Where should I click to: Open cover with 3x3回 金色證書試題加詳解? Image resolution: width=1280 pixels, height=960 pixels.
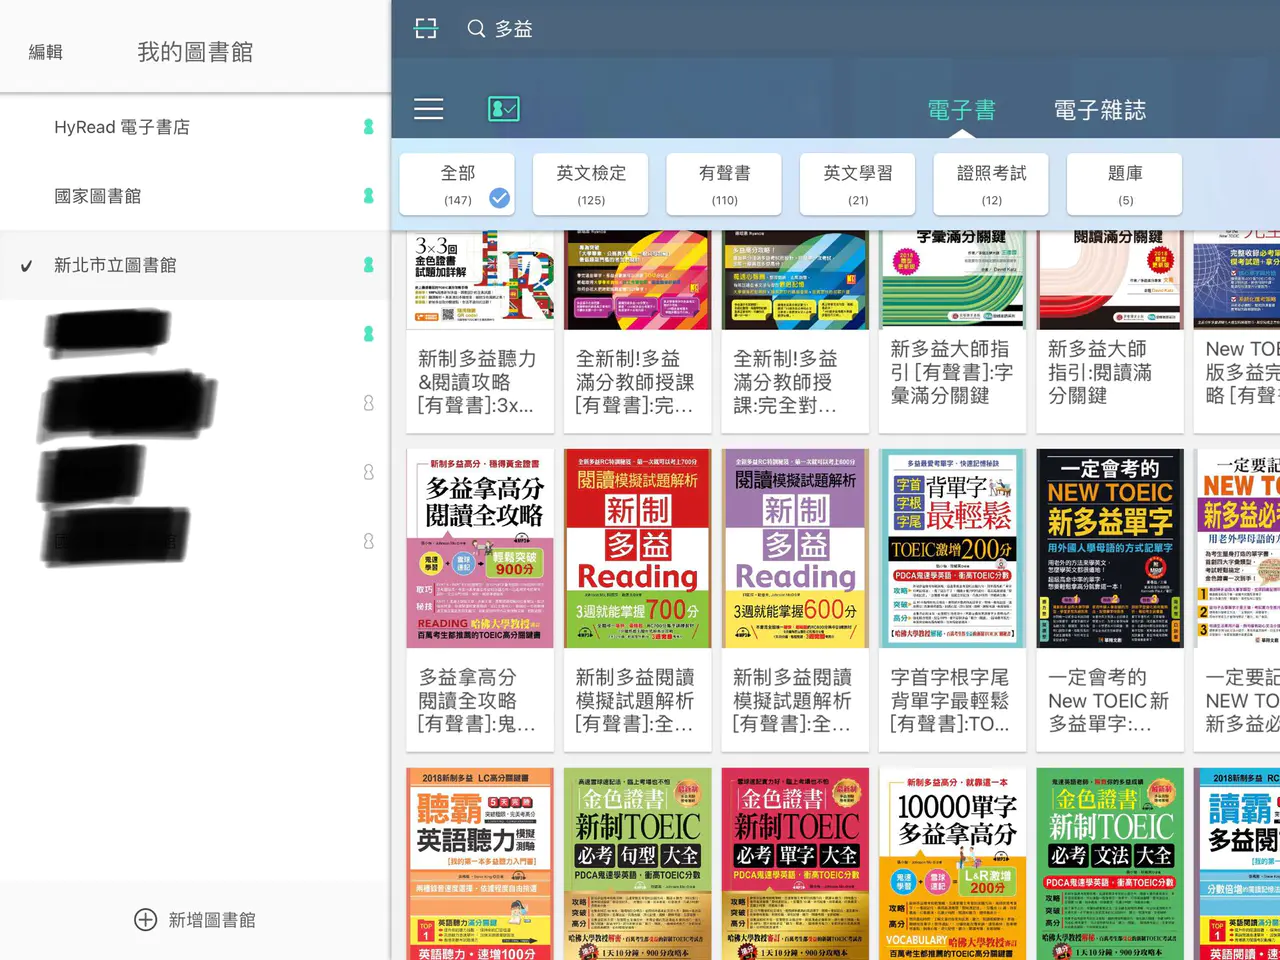[480, 280]
